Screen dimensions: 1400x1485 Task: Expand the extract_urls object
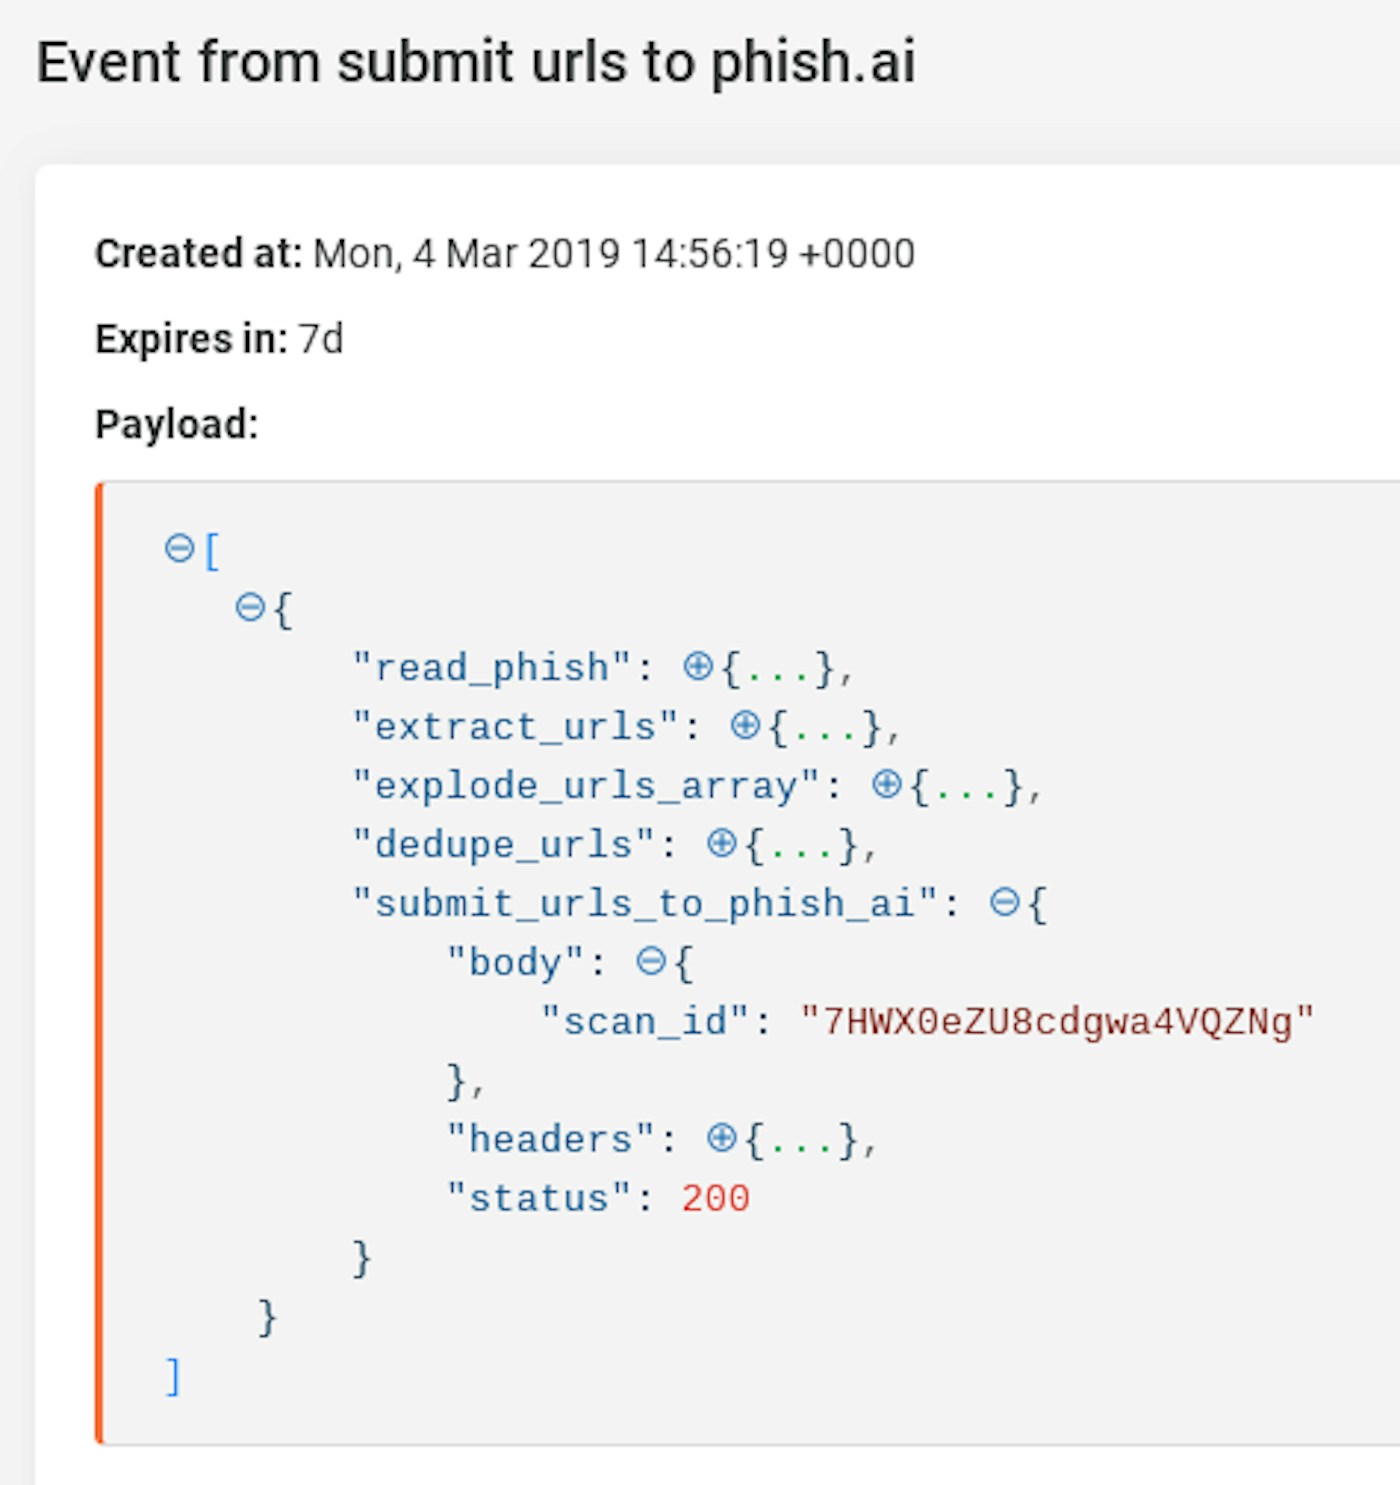pos(745,725)
